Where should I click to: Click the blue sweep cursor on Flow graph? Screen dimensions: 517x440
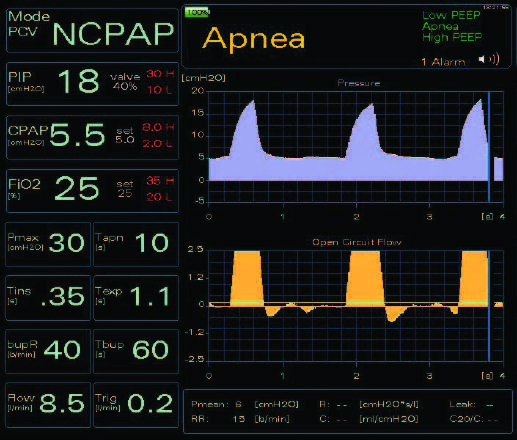489,306
